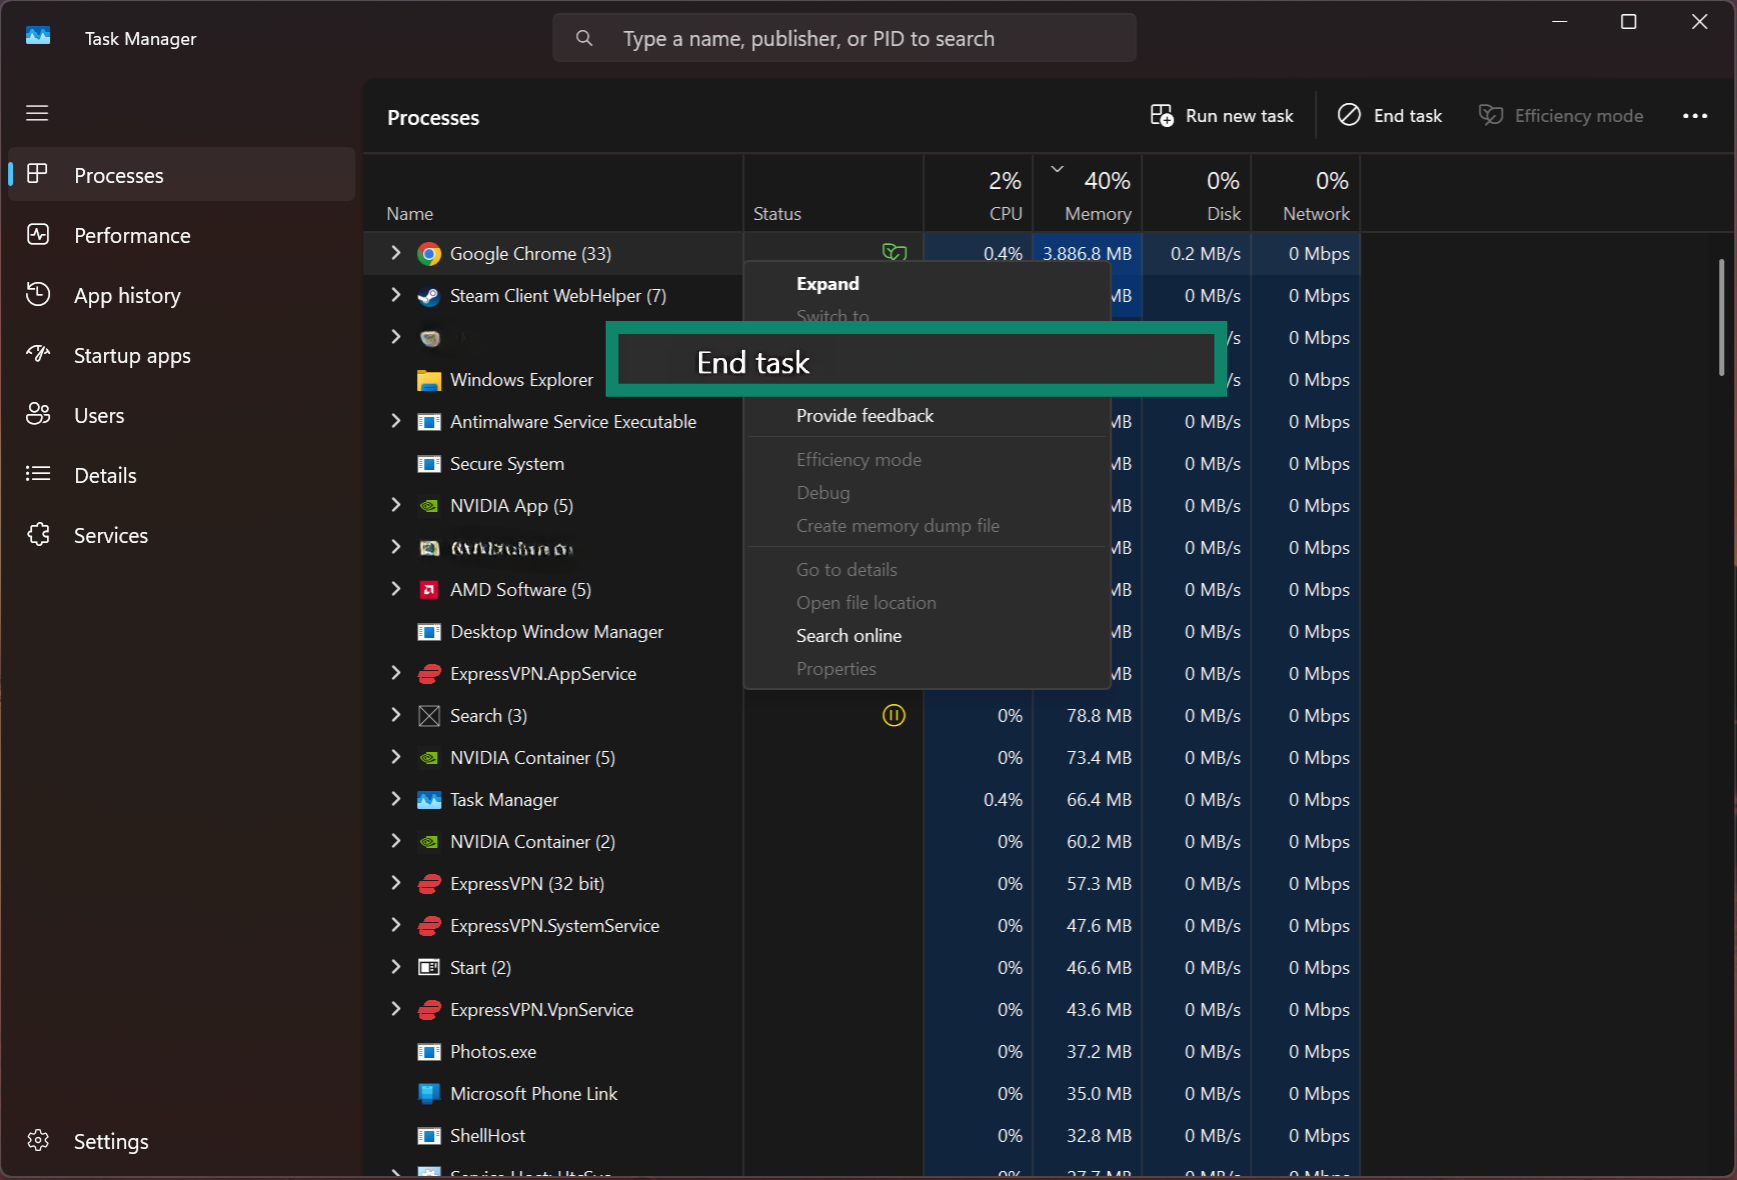Select Startup apps in sidebar
The width and height of the screenshot is (1737, 1180).
[x=131, y=355]
